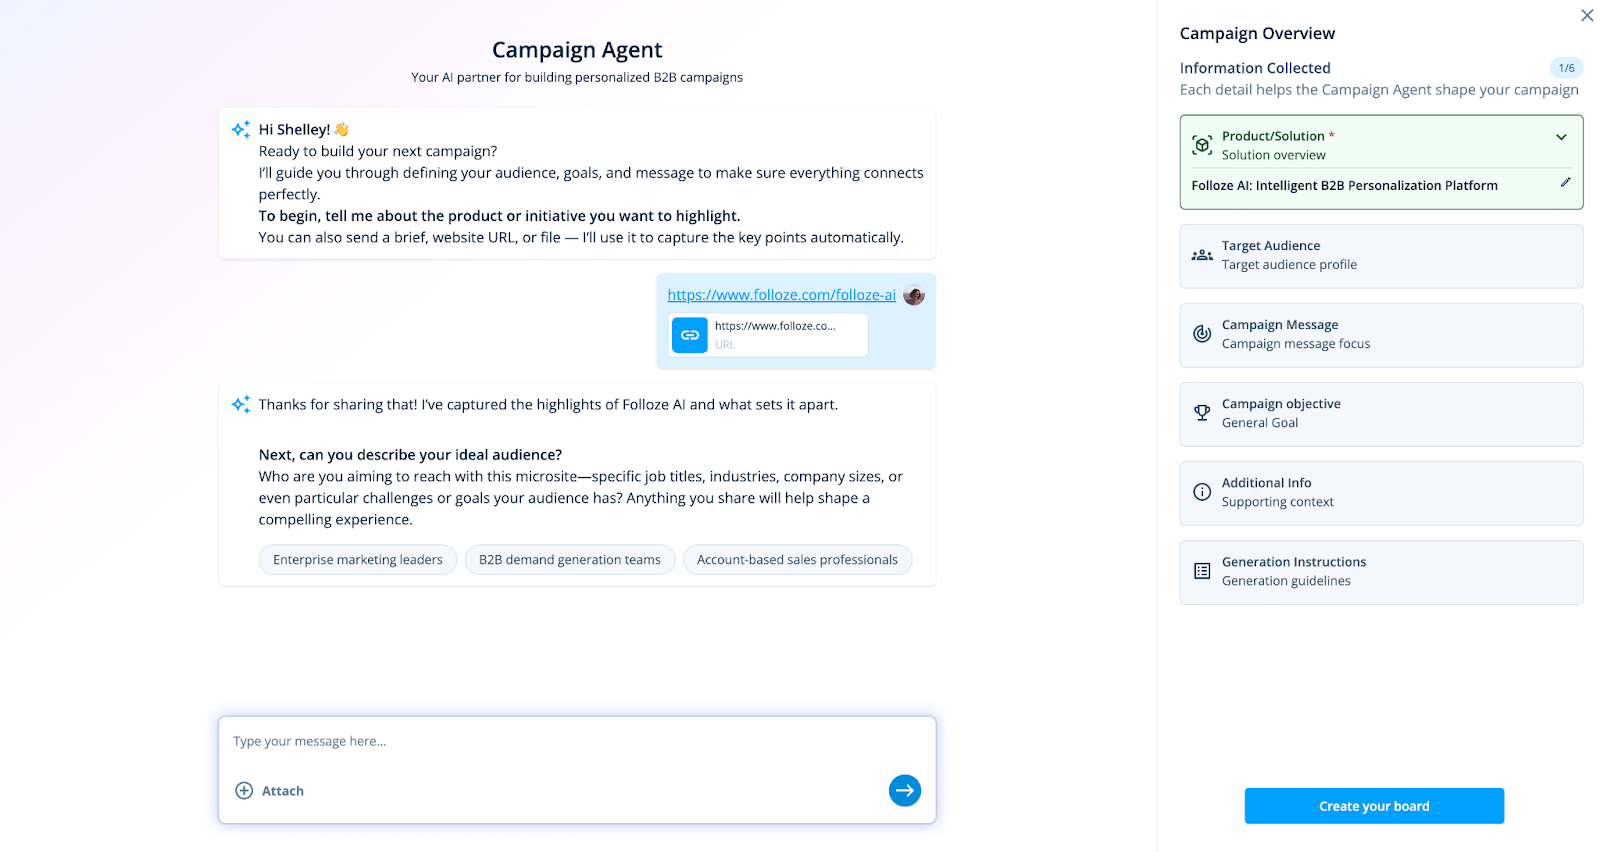Select Enterprise marketing leaders suggestion chip
1600x852 pixels.
point(358,560)
